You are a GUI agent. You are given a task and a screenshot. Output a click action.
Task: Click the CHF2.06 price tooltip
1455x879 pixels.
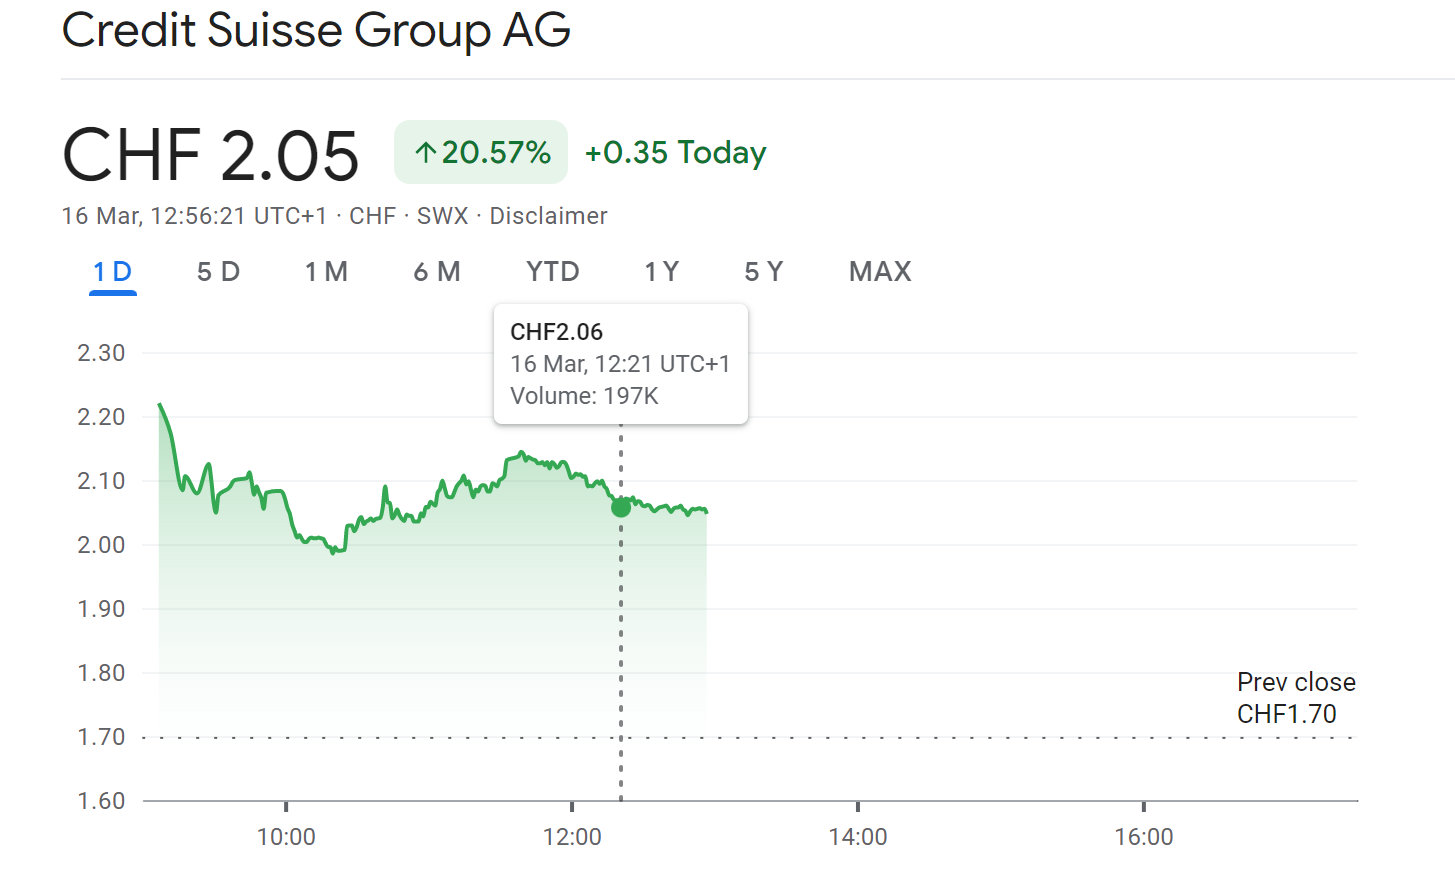(x=620, y=364)
